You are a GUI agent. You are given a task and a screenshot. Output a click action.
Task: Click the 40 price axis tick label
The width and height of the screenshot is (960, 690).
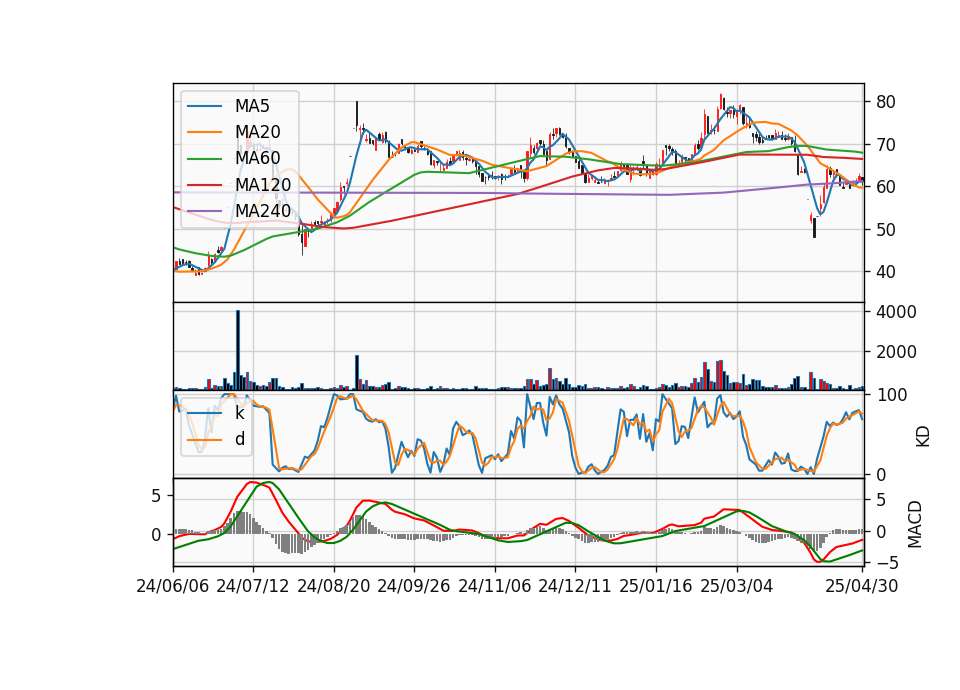click(x=886, y=272)
